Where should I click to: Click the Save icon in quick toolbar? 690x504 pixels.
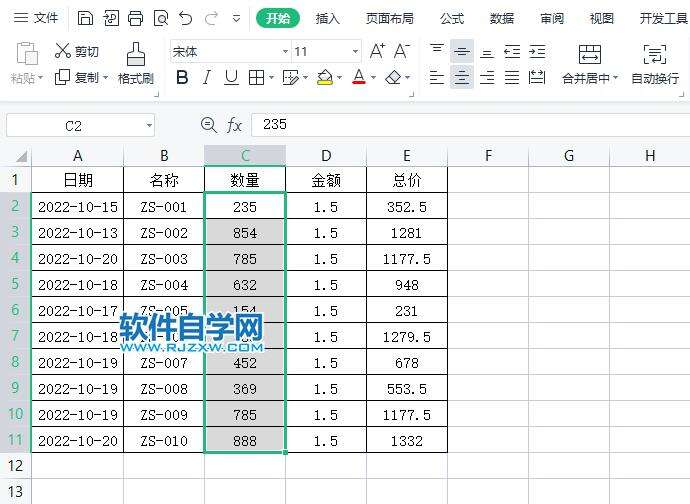tap(85, 18)
